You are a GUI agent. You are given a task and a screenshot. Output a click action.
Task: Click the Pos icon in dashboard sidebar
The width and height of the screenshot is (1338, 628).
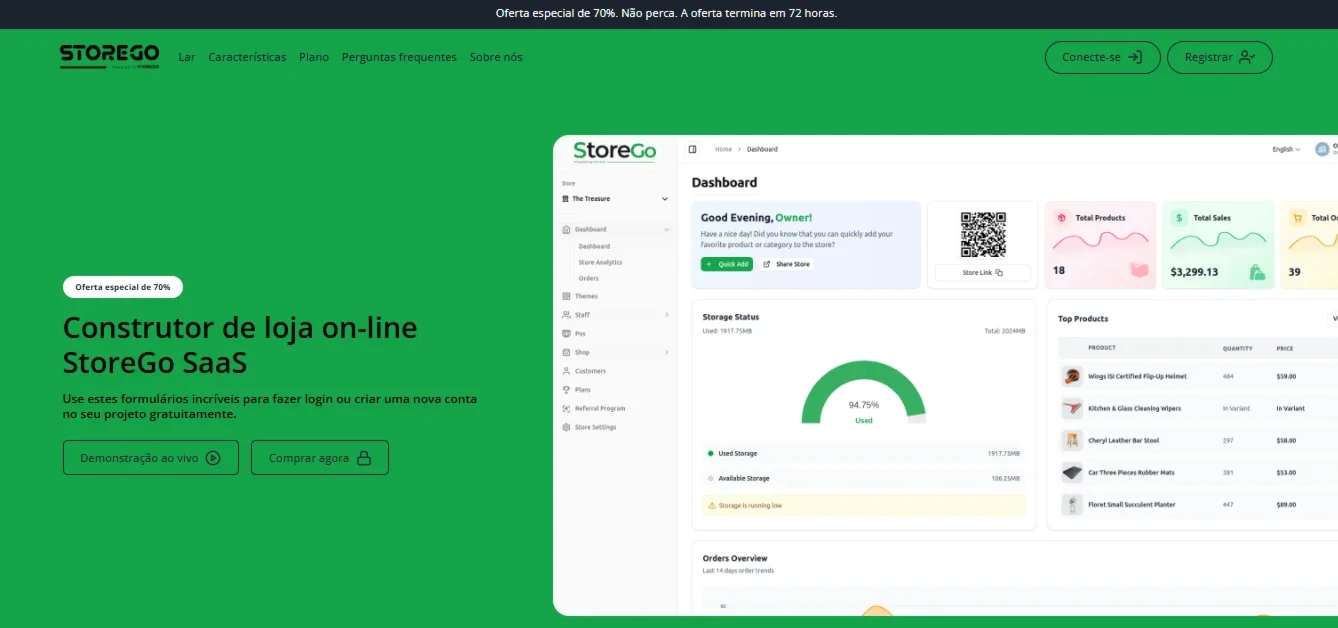[567, 333]
